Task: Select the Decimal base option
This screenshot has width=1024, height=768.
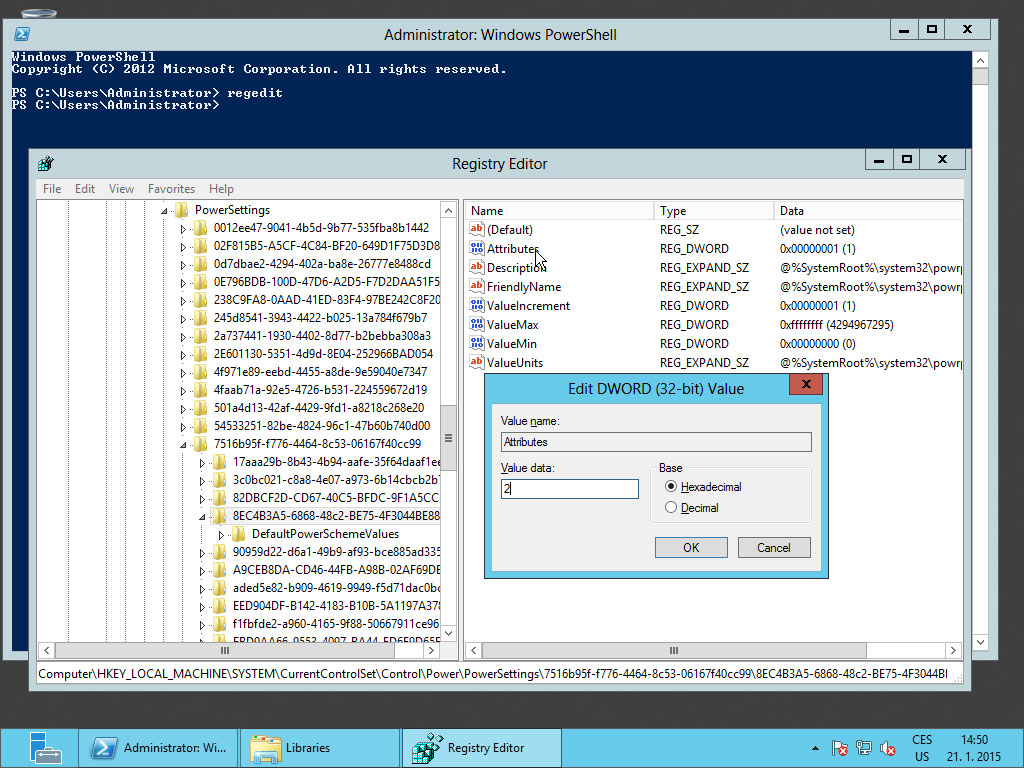Action: click(x=671, y=508)
